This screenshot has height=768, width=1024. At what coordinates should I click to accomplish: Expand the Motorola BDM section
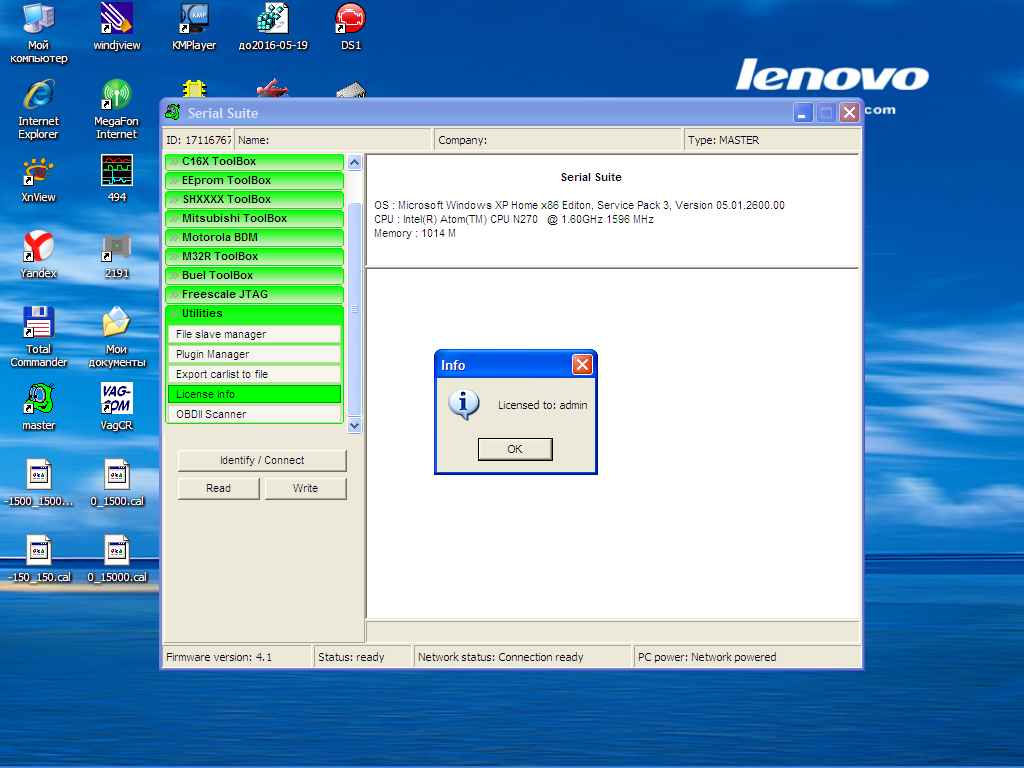[255, 237]
